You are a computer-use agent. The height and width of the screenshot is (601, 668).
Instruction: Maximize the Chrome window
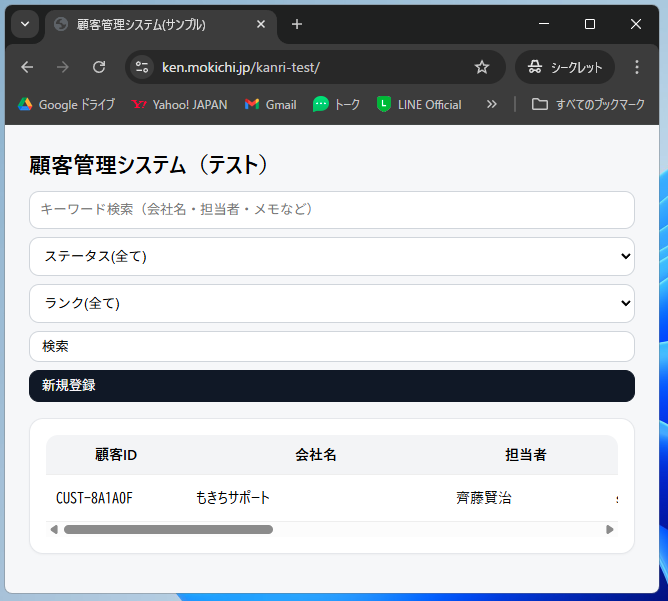point(590,24)
